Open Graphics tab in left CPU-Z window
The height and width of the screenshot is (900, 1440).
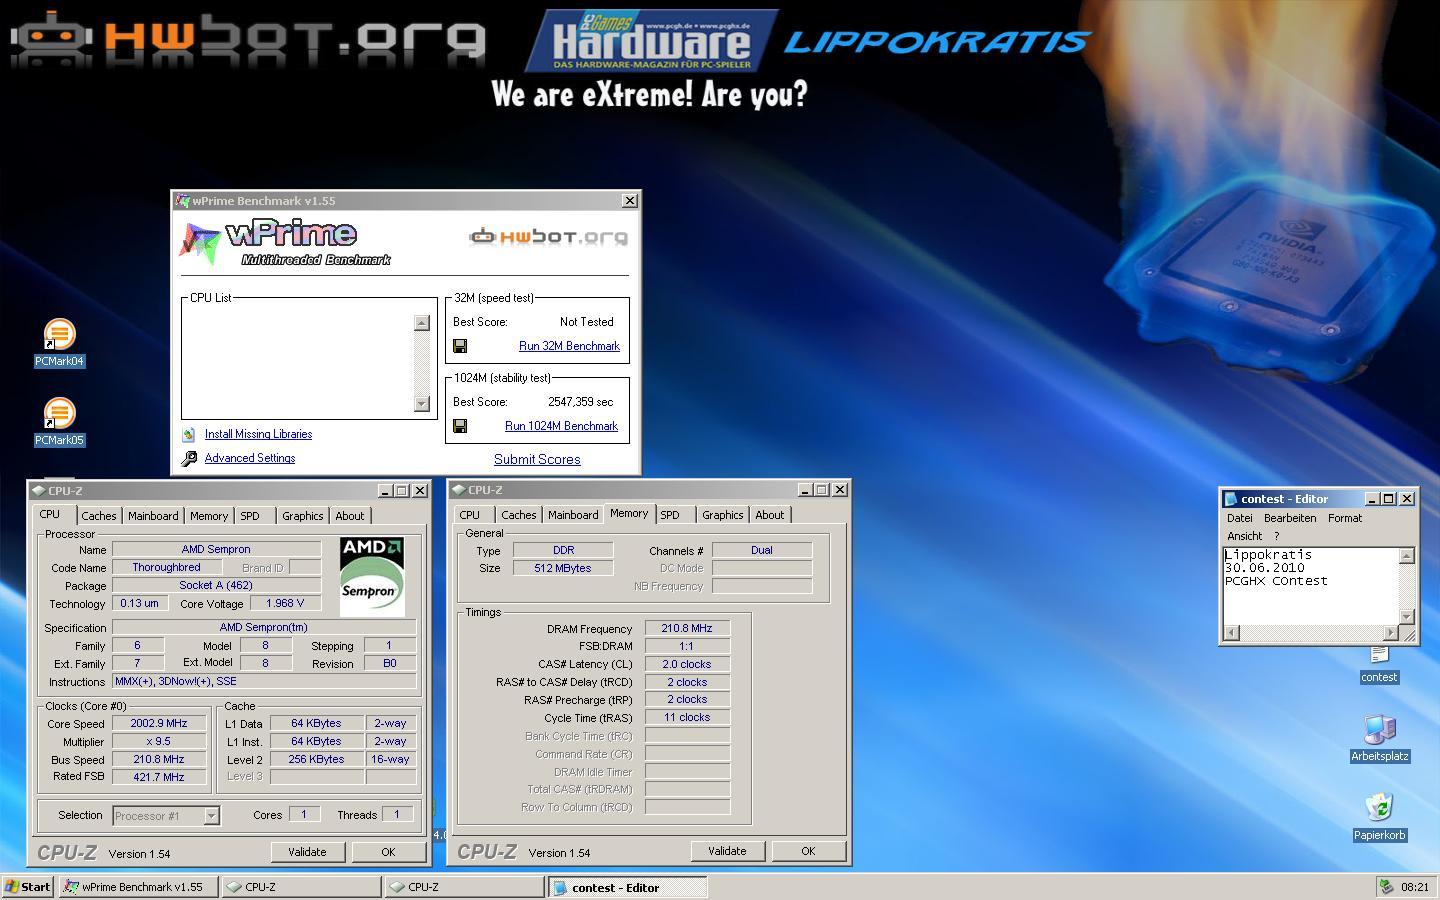[x=302, y=516]
